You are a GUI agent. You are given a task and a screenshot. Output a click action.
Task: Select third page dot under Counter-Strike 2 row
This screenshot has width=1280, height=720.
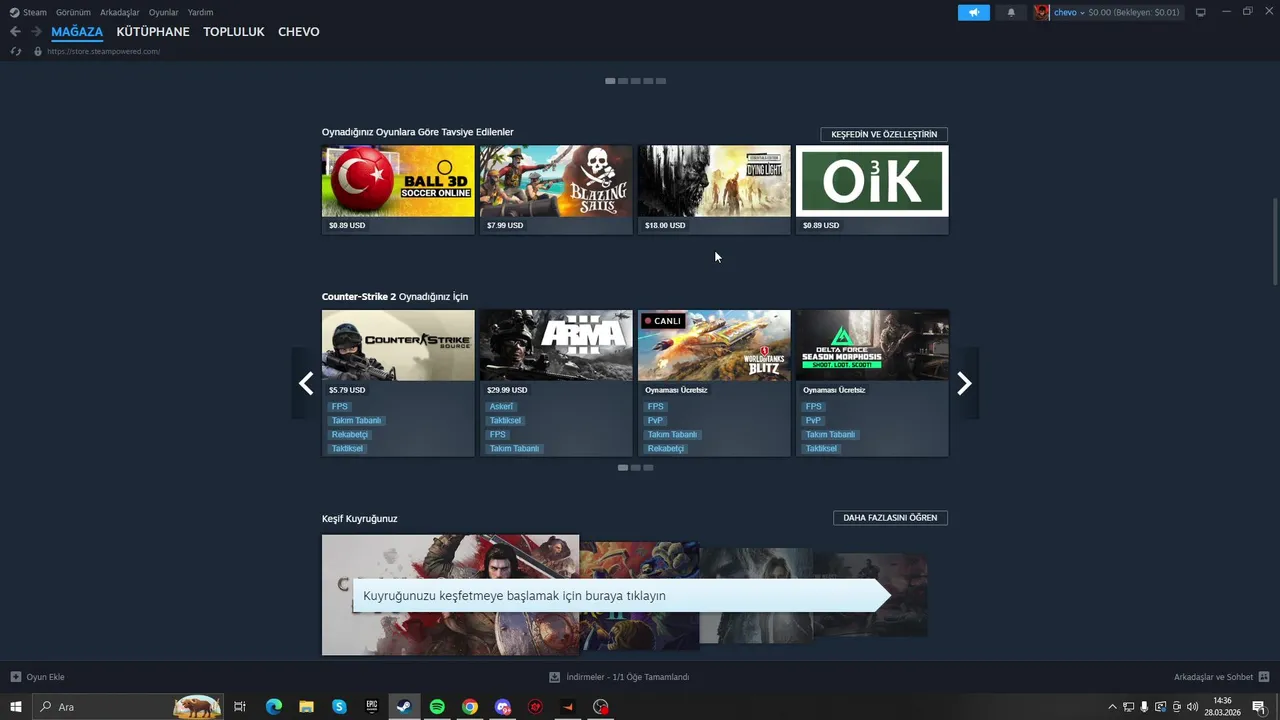tap(648, 467)
